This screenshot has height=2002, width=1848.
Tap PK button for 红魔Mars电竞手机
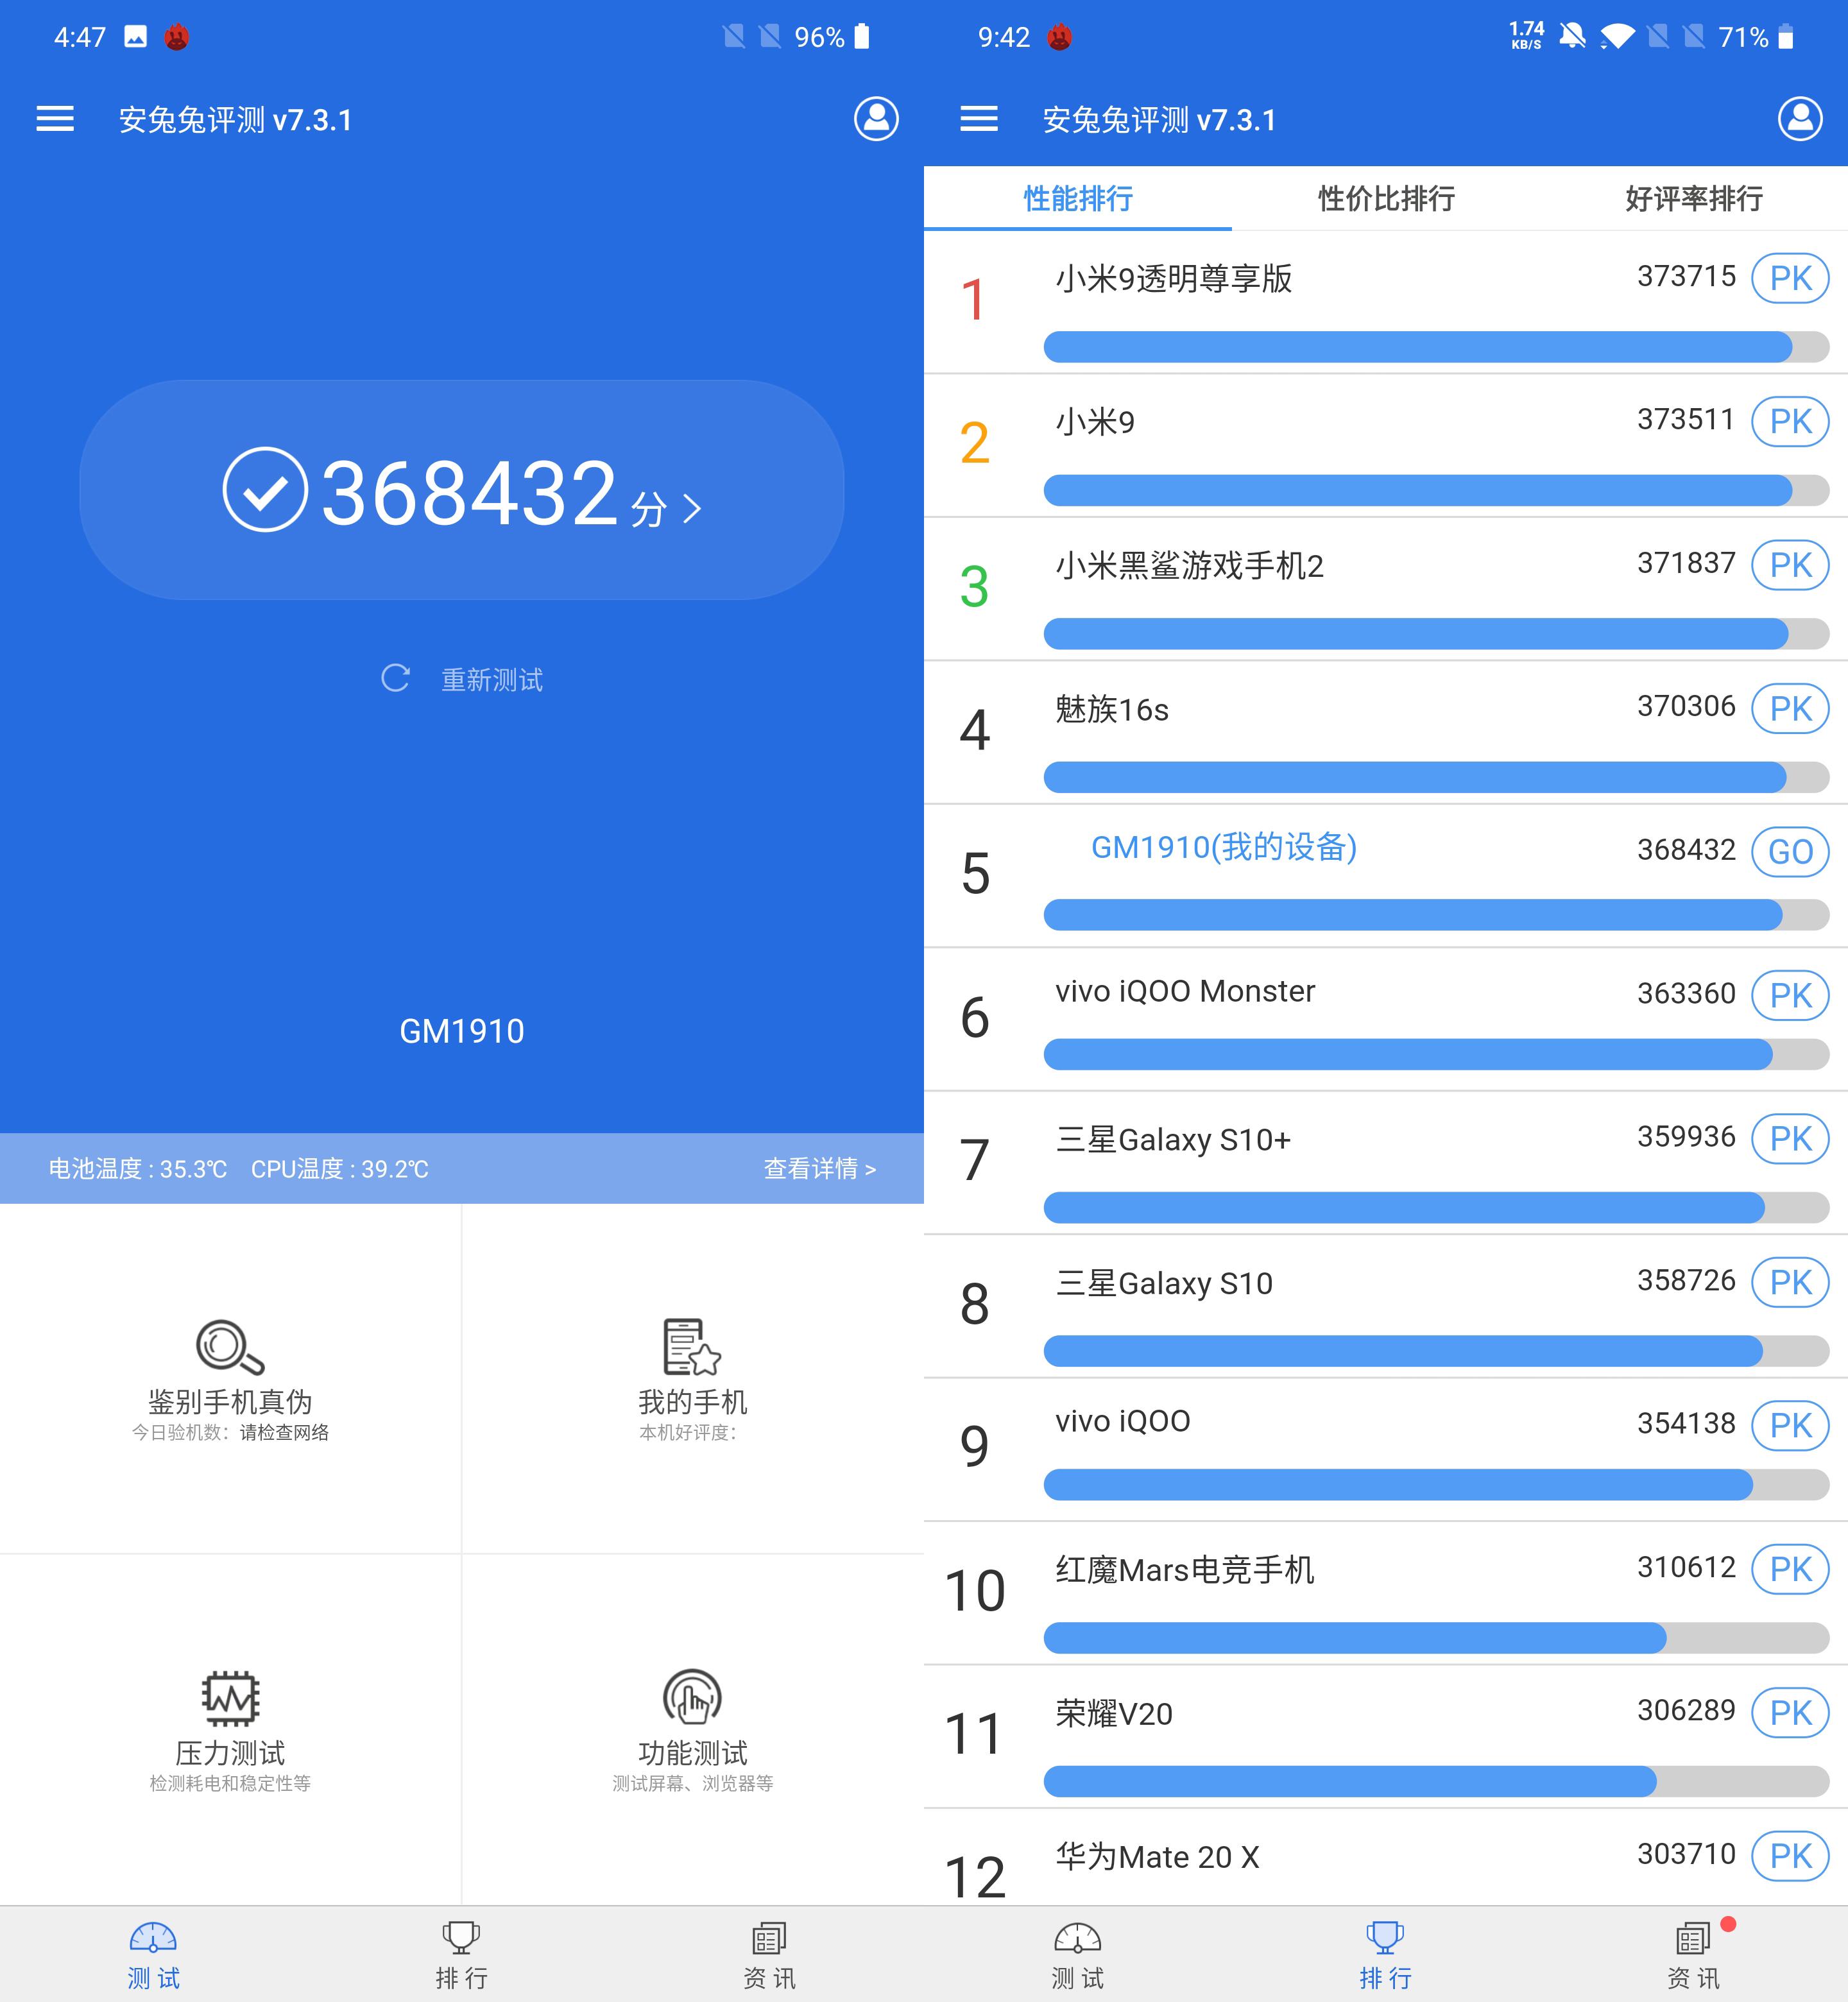pyautogui.click(x=1789, y=1569)
